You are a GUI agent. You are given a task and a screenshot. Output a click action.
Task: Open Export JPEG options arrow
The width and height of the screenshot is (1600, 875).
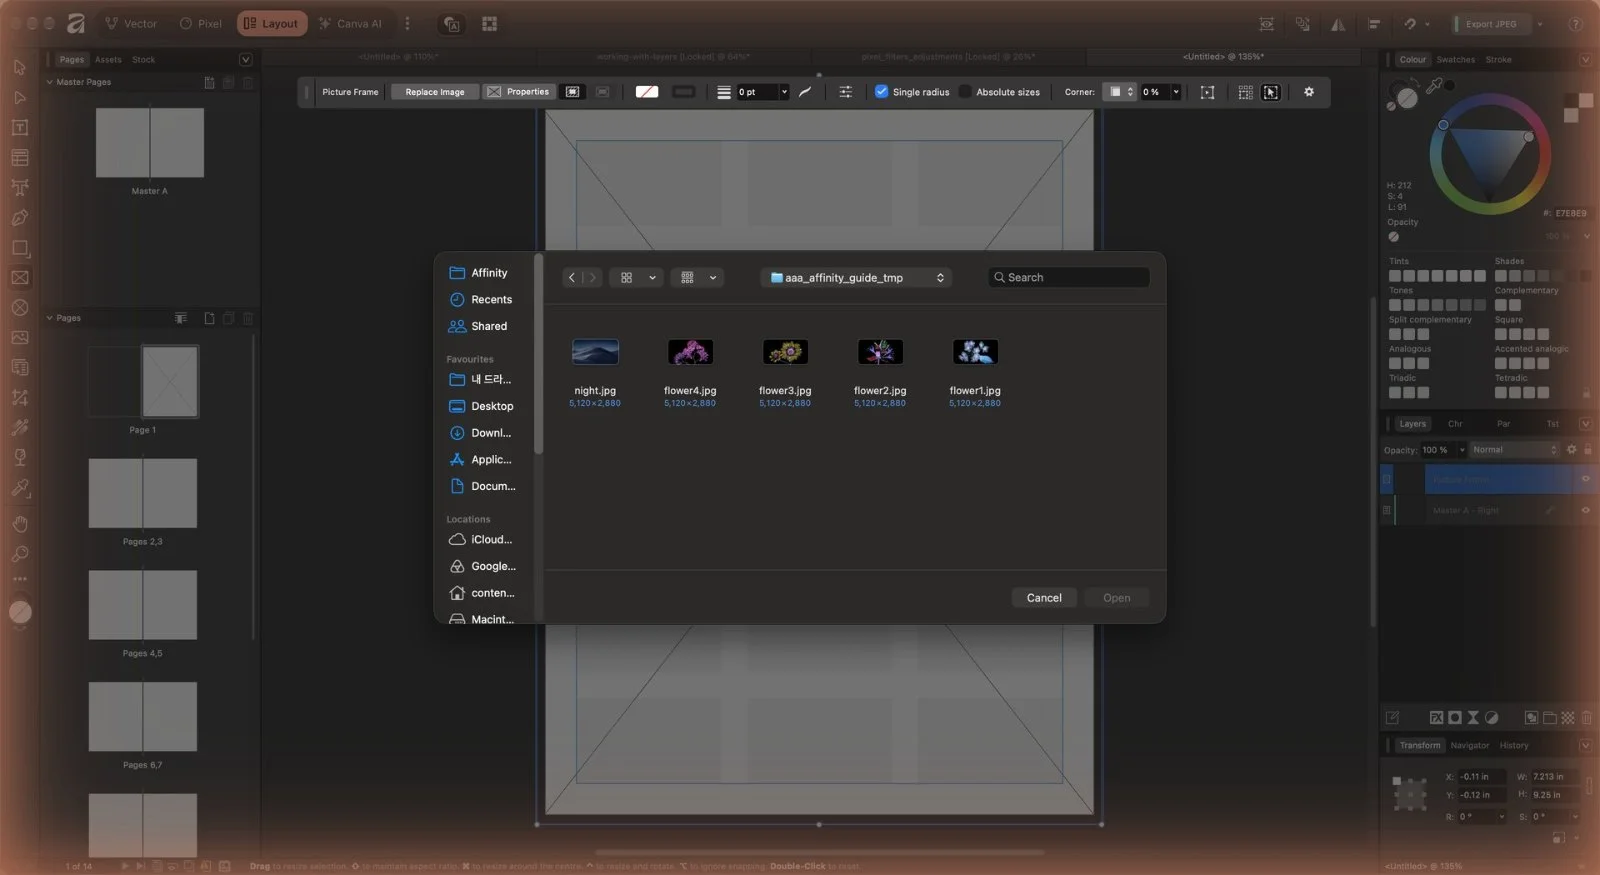point(1540,24)
